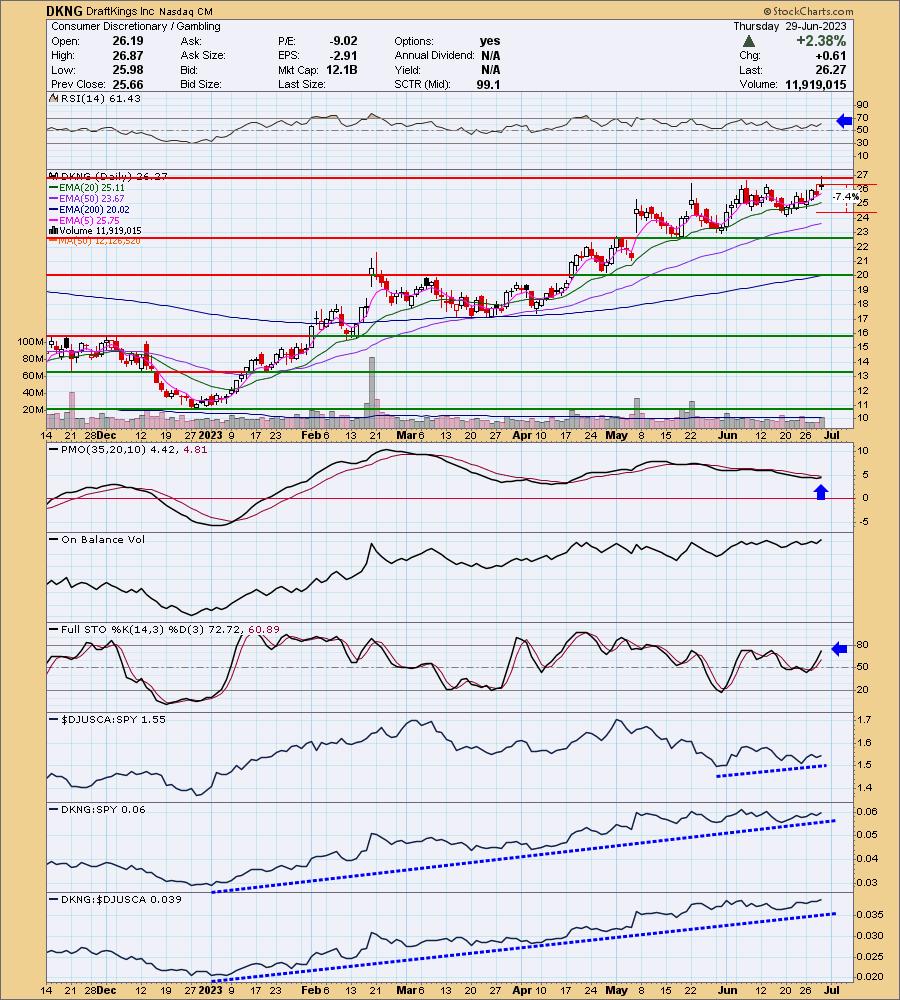Click the Open value 26.19
This screenshot has height=1000, width=900.
(128, 41)
